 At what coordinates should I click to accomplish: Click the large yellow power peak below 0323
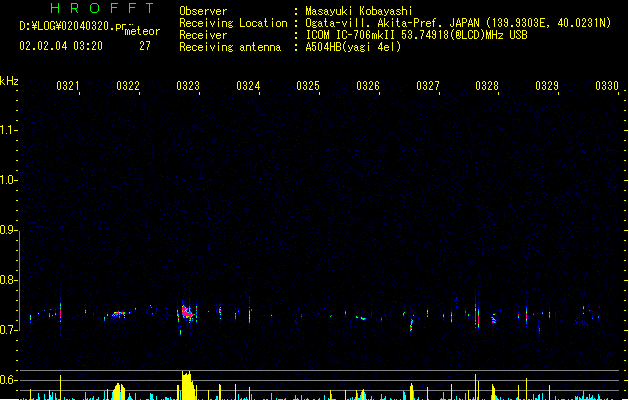[x=187, y=385]
